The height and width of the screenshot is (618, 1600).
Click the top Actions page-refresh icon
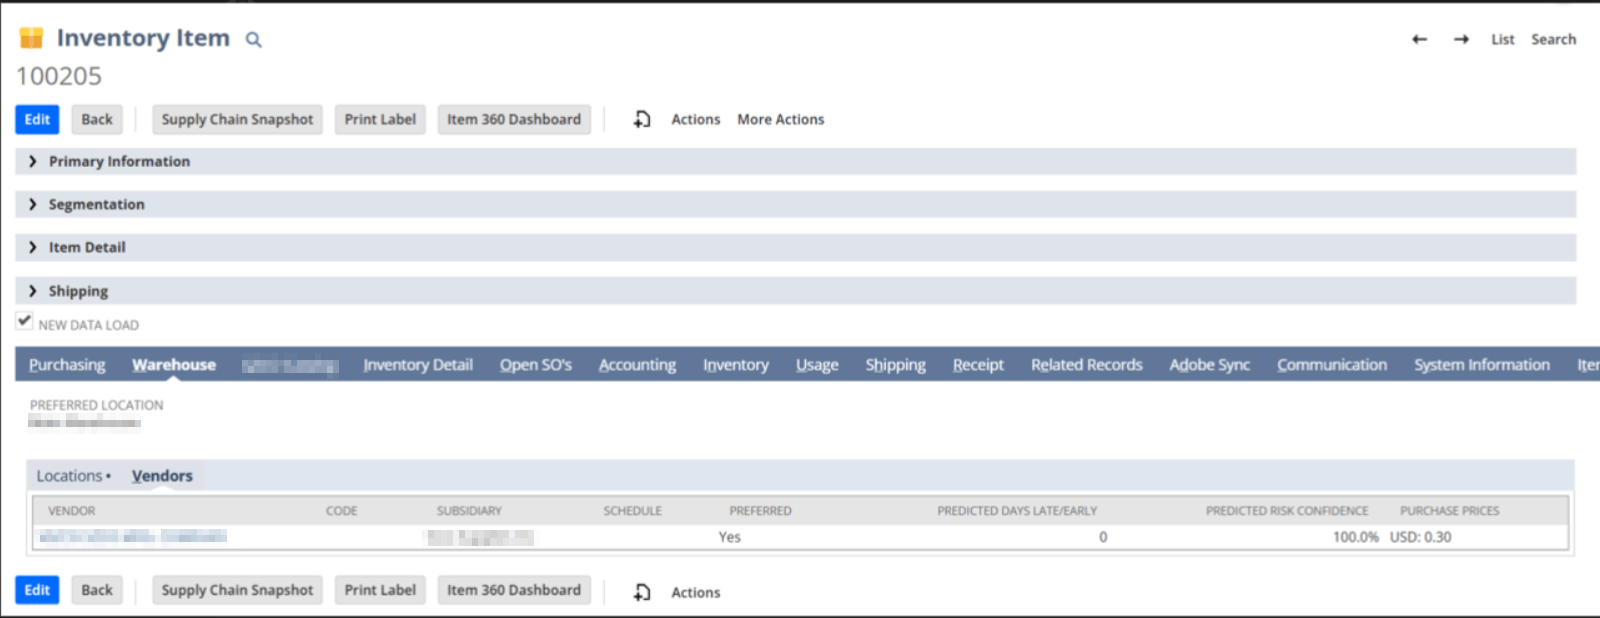tap(642, 119)
